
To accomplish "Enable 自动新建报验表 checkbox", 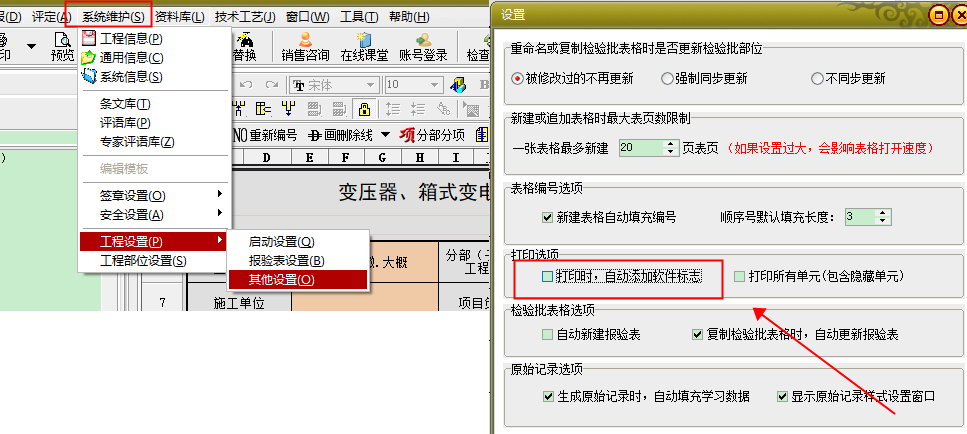I will coord(547,335).
